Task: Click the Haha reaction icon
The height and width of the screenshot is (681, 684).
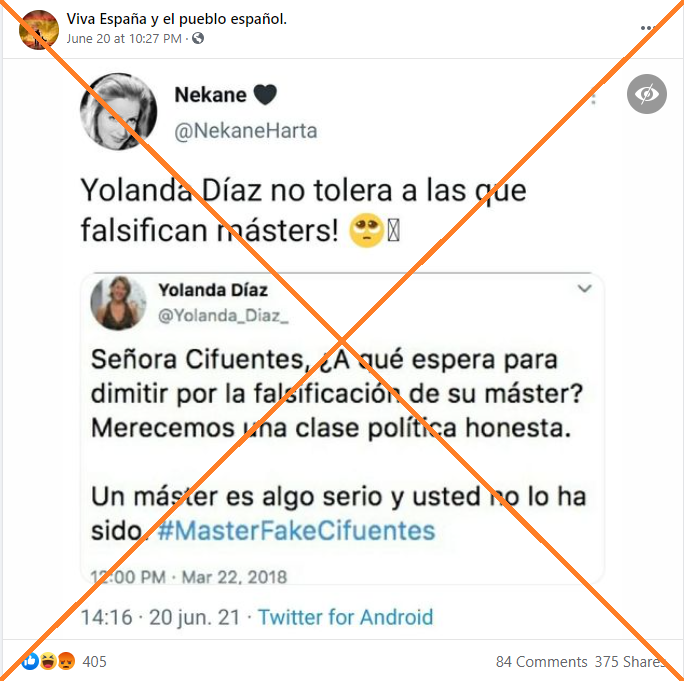Action: point(48,661)
